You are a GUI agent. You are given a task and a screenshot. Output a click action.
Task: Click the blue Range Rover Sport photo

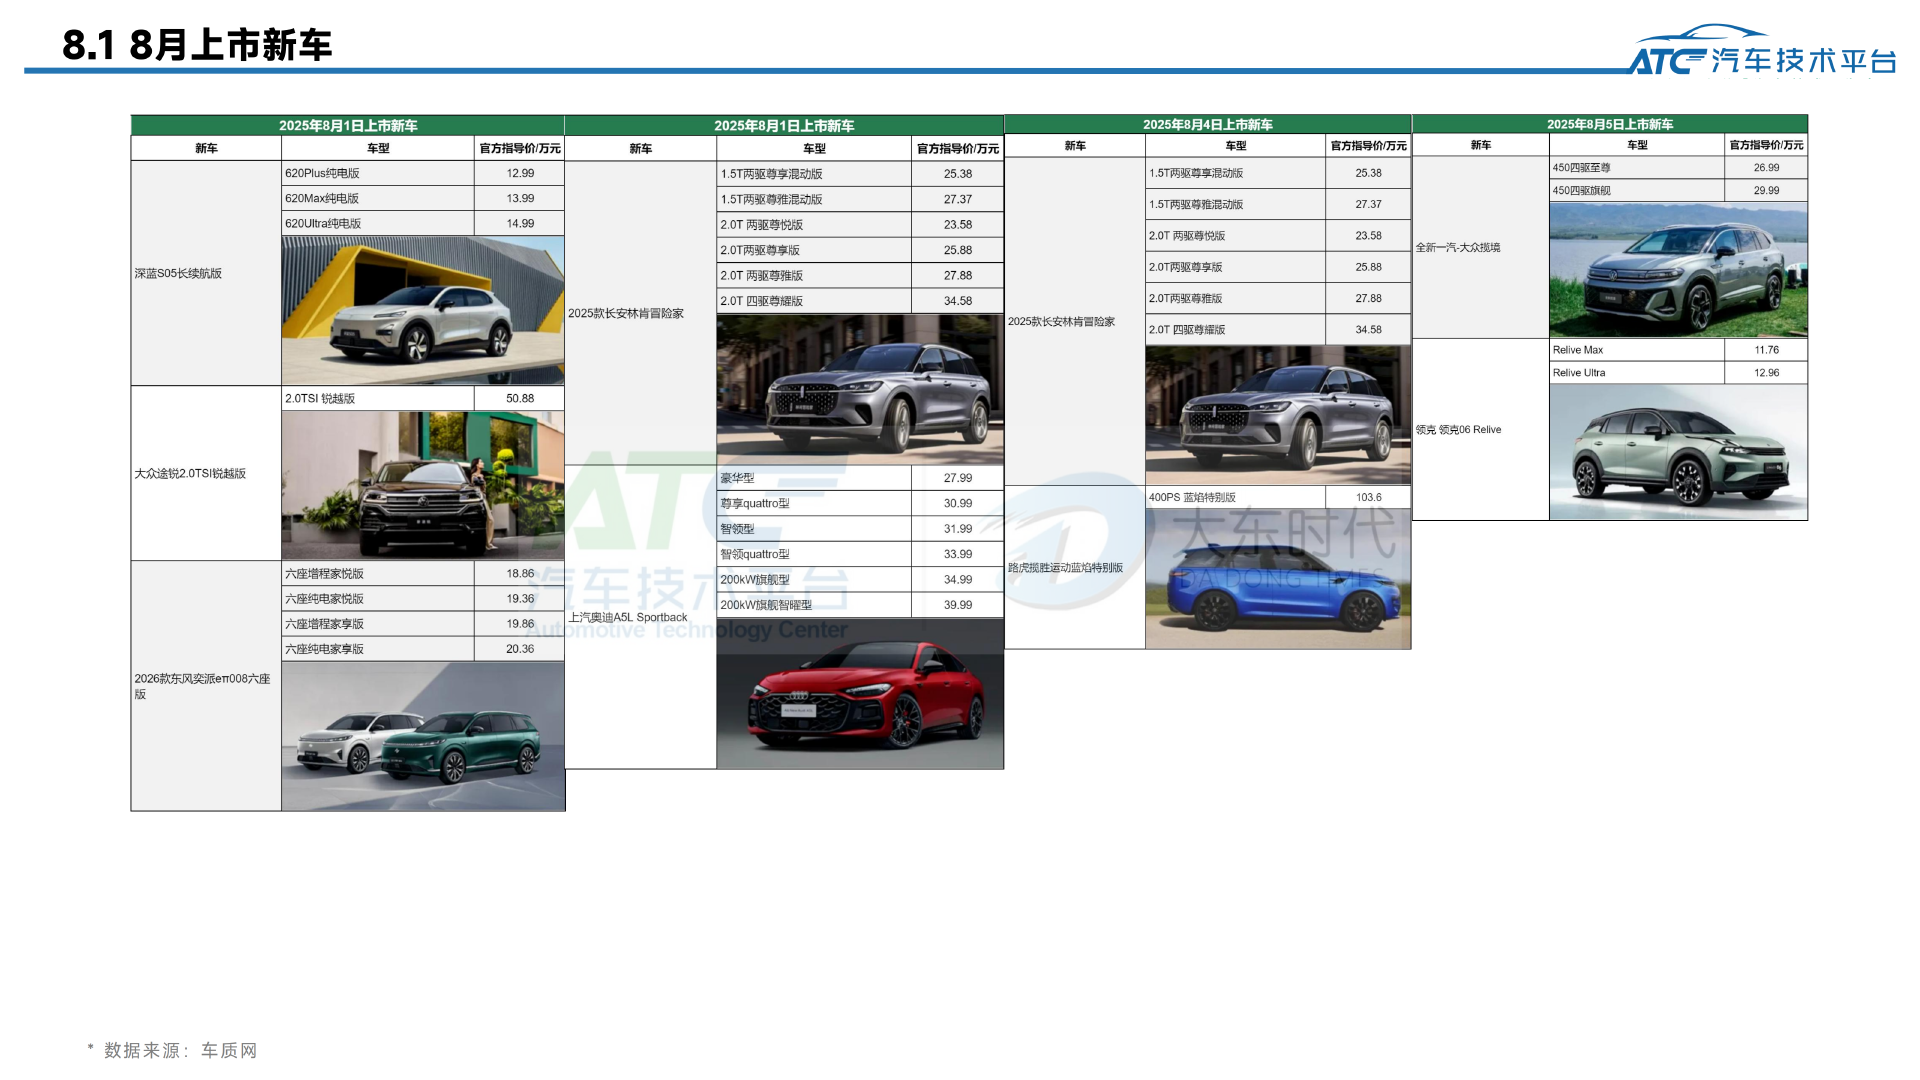(1277, 580)
